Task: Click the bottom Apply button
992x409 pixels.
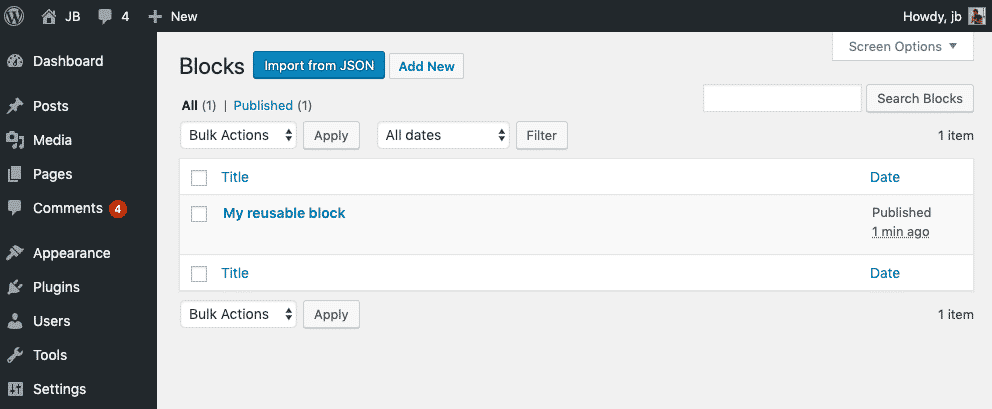Action: tap(332, 315)
